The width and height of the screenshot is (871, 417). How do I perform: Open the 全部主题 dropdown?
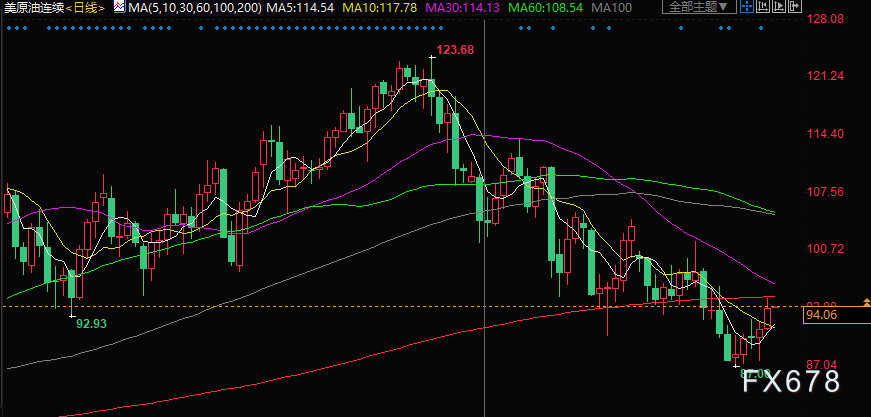(x=699, y=7)
